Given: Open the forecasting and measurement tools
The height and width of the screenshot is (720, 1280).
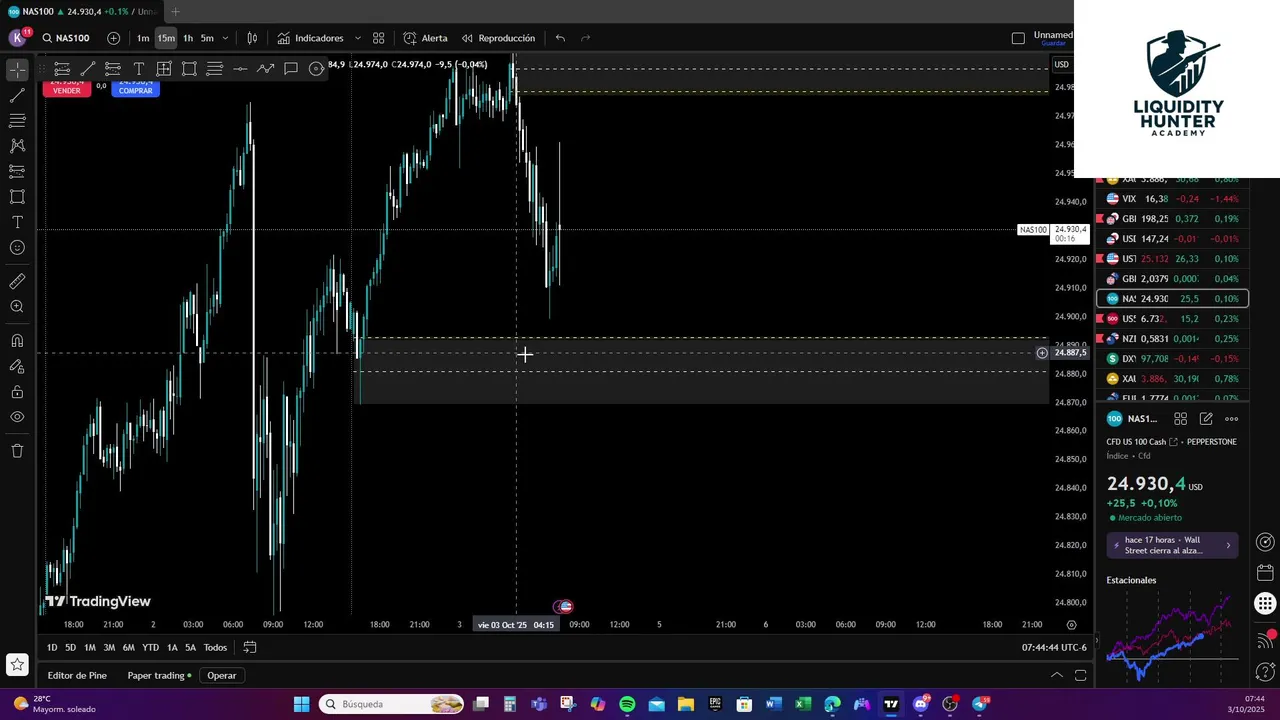Looking at the screenshot, I should click(x=17, y=172).
